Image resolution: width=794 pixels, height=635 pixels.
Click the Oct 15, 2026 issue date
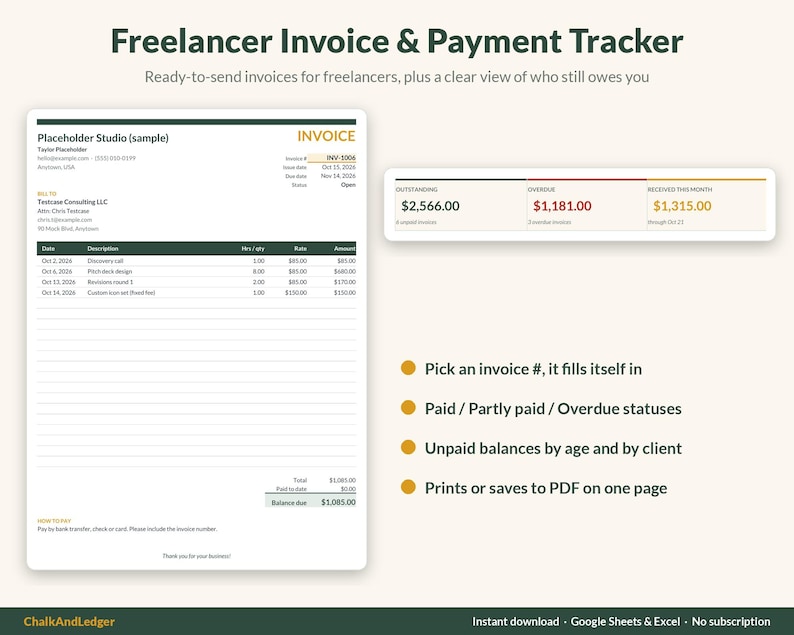coord(339,167)
